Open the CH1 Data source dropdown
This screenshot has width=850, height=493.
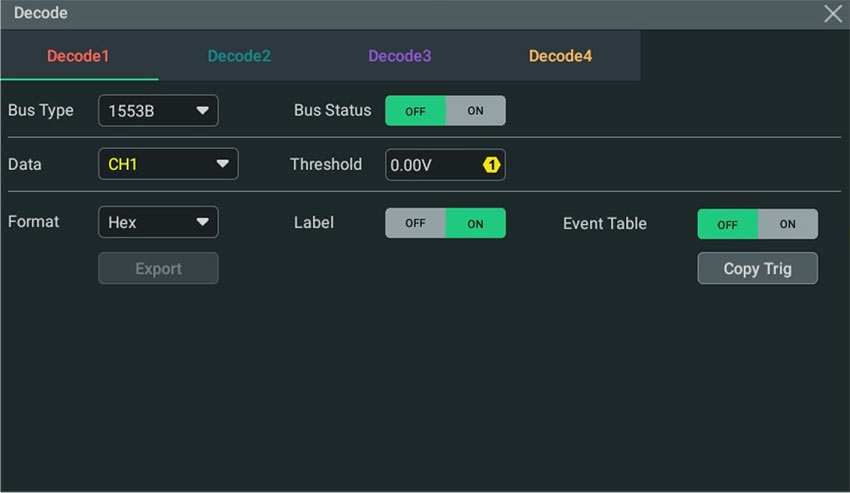[168, 164]
